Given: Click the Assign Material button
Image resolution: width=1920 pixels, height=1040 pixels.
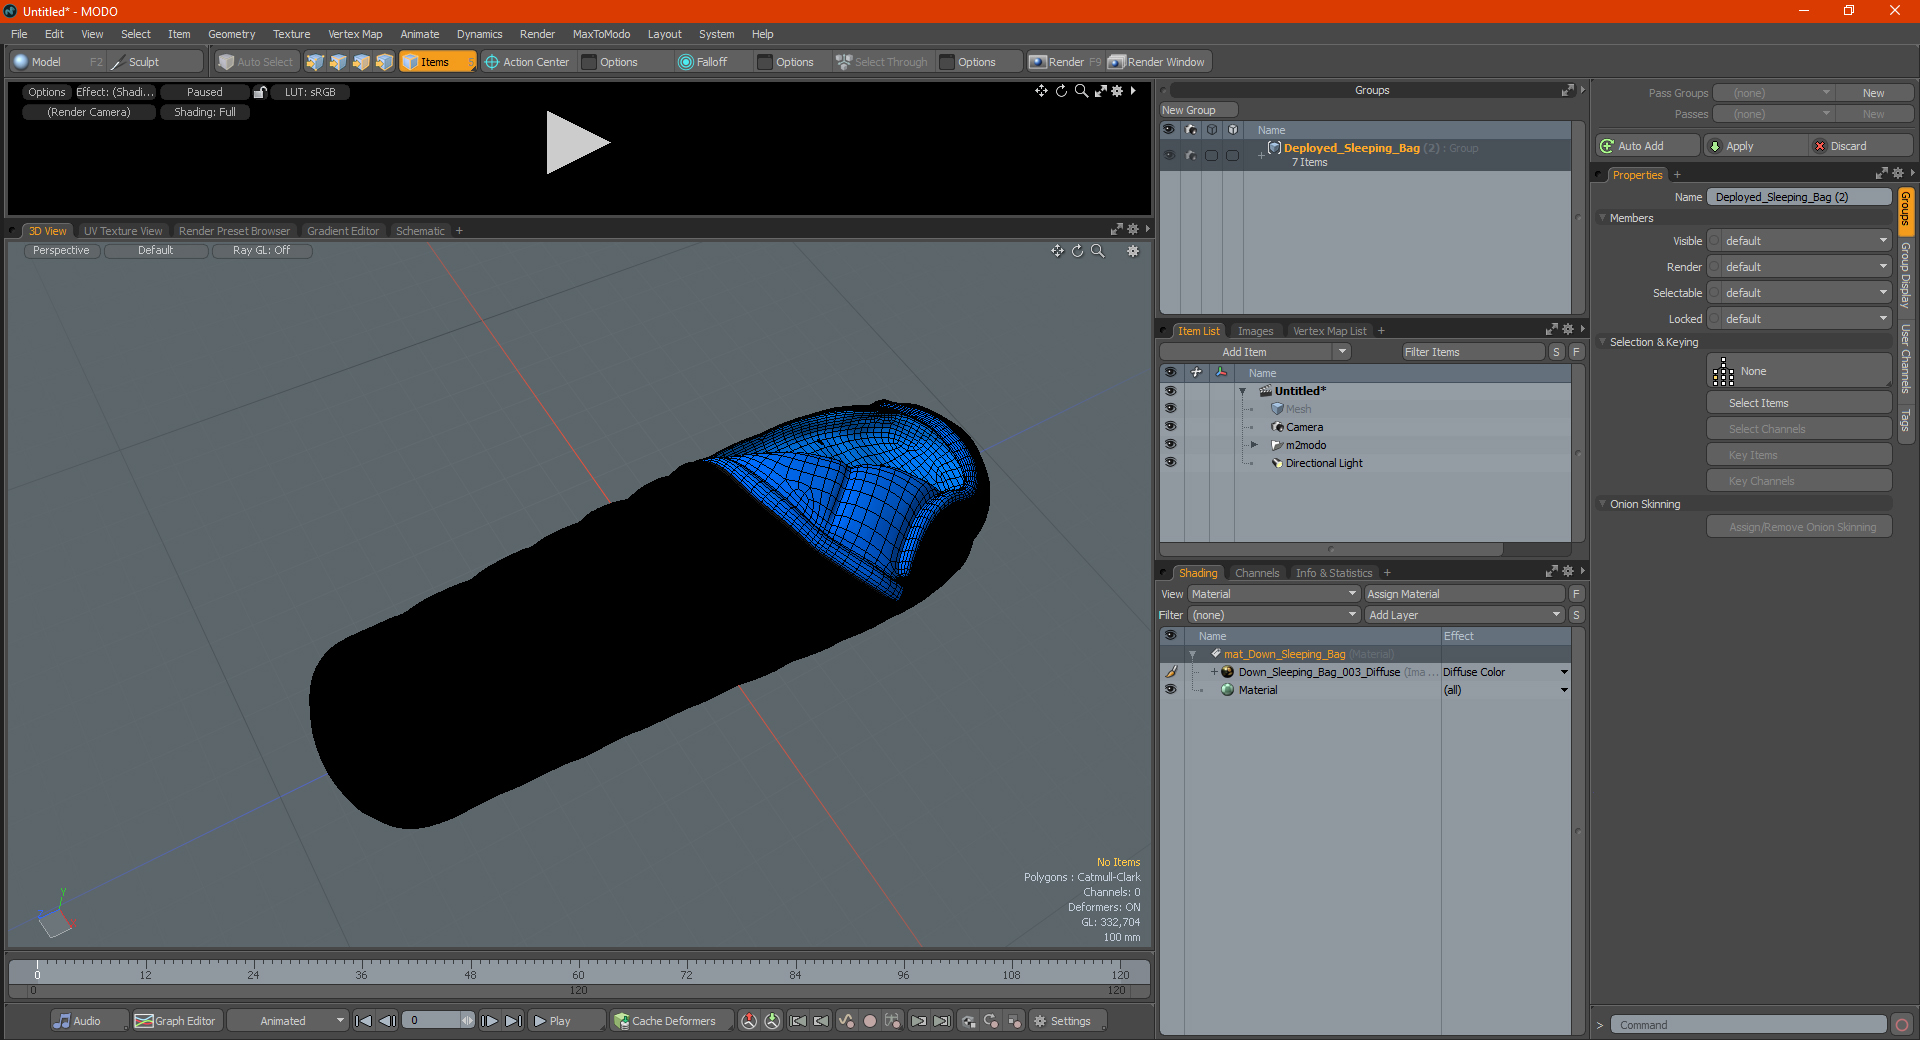Looking at the screenshot, I should [x=1464, y=594].
